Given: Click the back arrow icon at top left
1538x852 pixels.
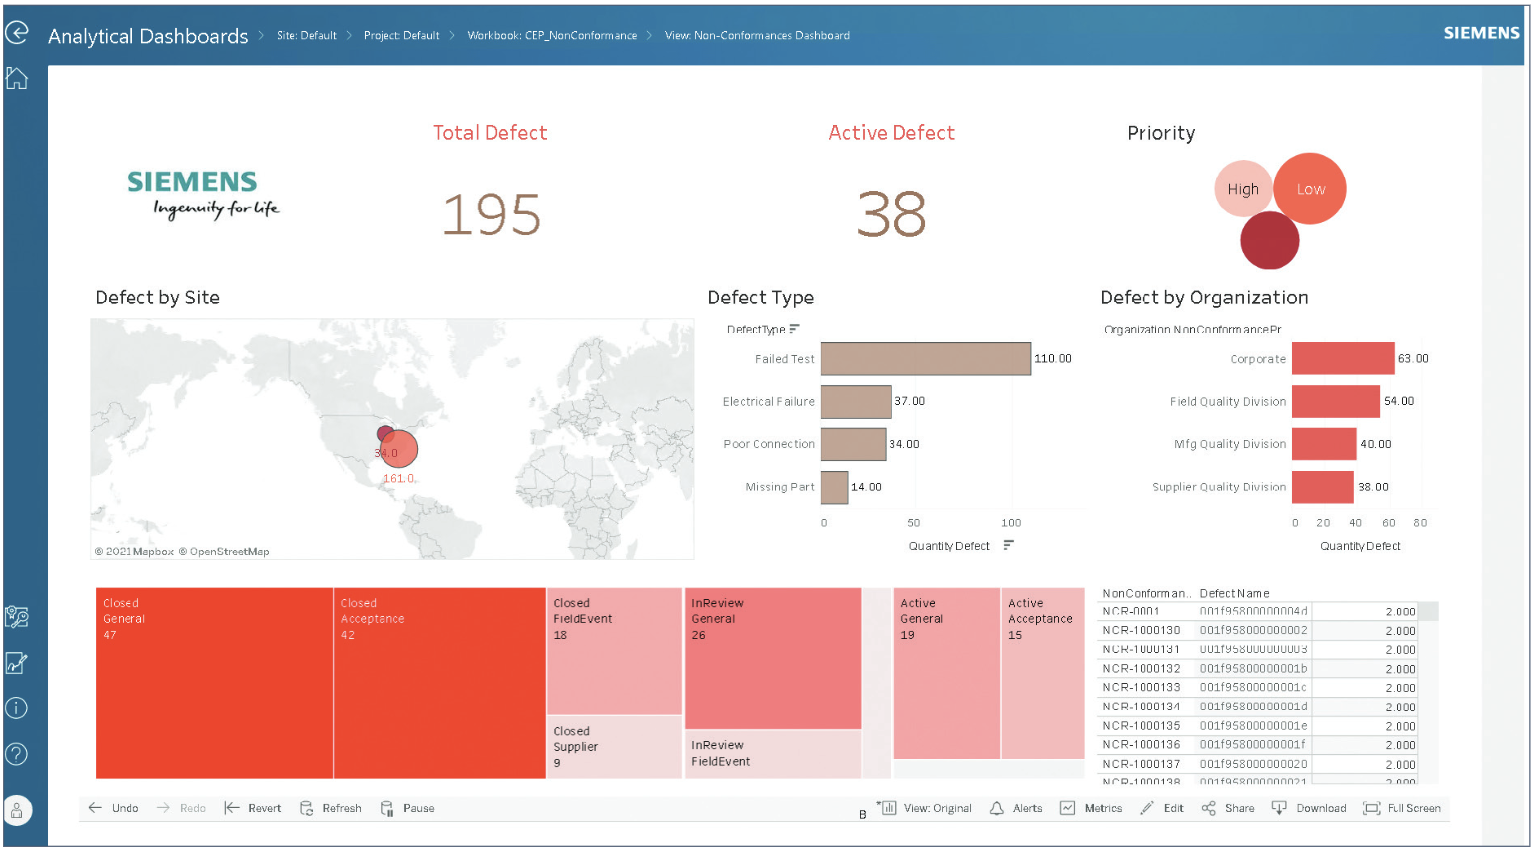Looking at the screenshot, I should [x=16, y=32].
